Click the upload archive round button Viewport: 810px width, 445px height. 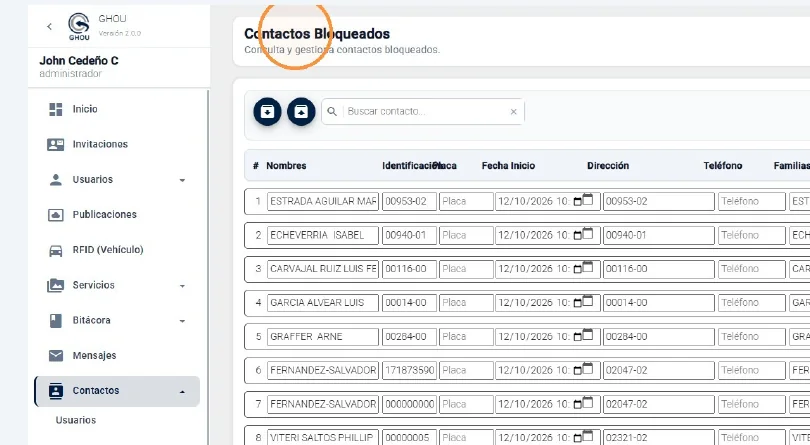[x=301, y=112]
